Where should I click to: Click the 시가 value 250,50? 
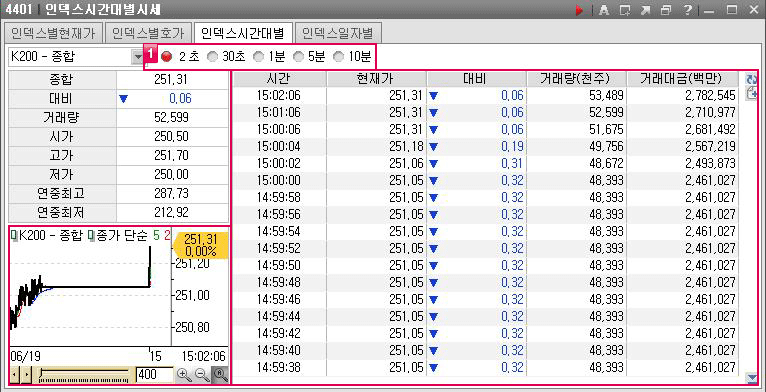click(x=172, y=137)
